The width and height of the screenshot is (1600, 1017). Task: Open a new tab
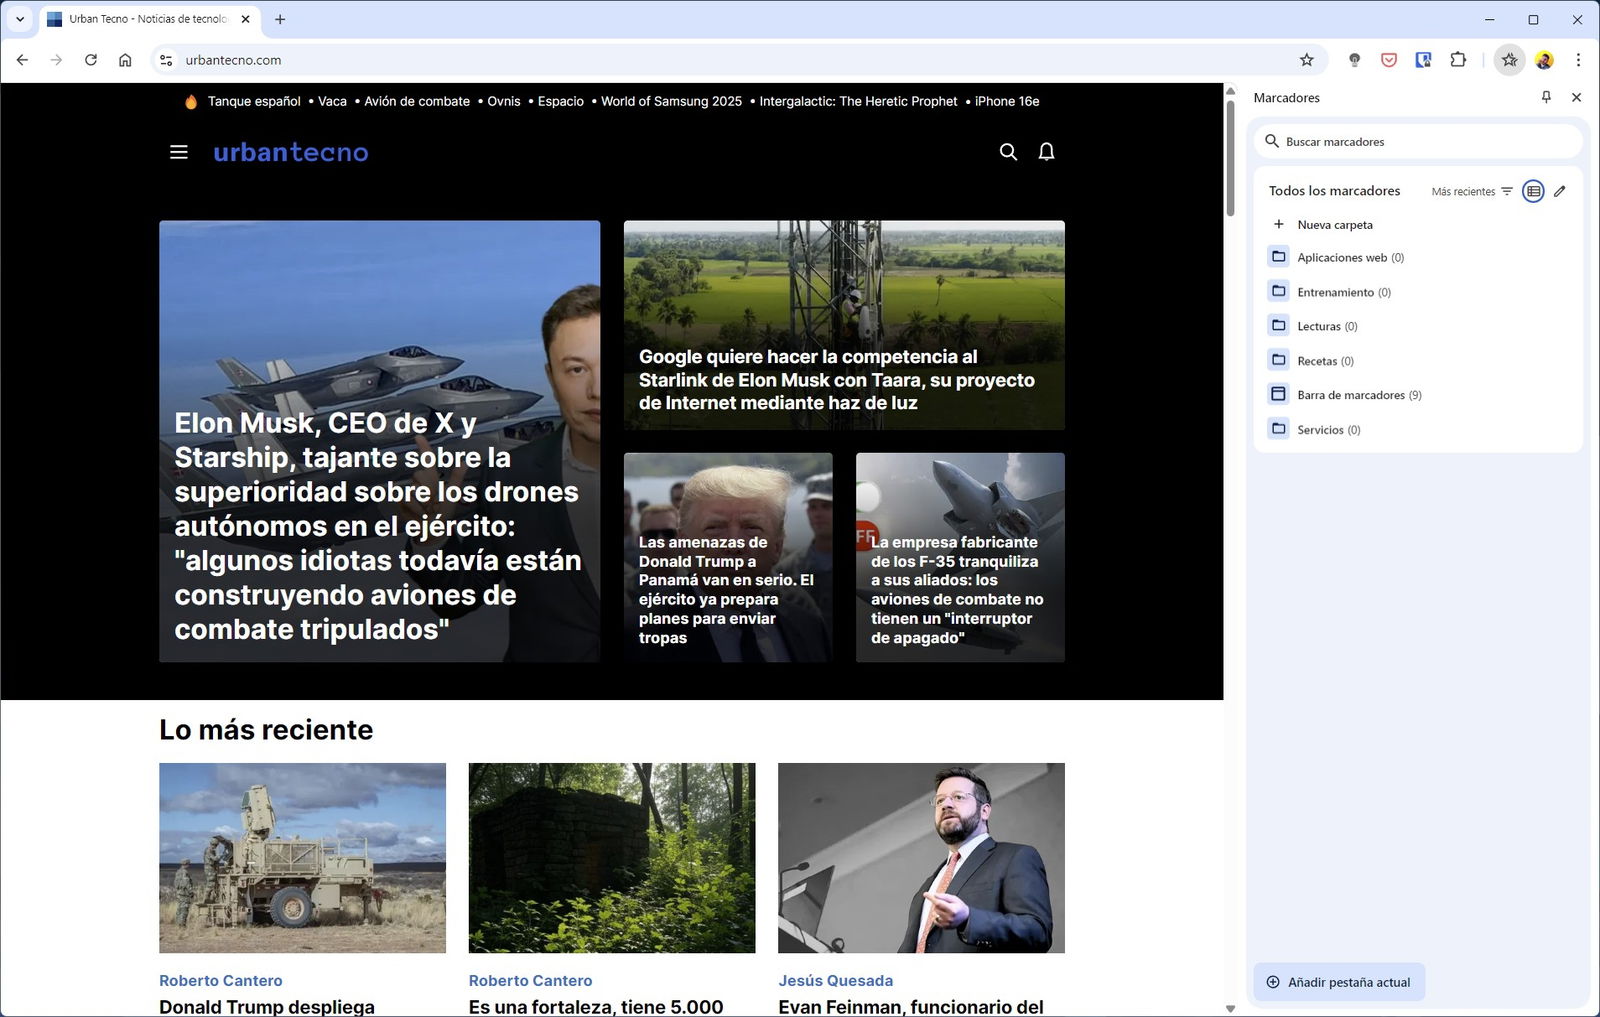(280, 19)
